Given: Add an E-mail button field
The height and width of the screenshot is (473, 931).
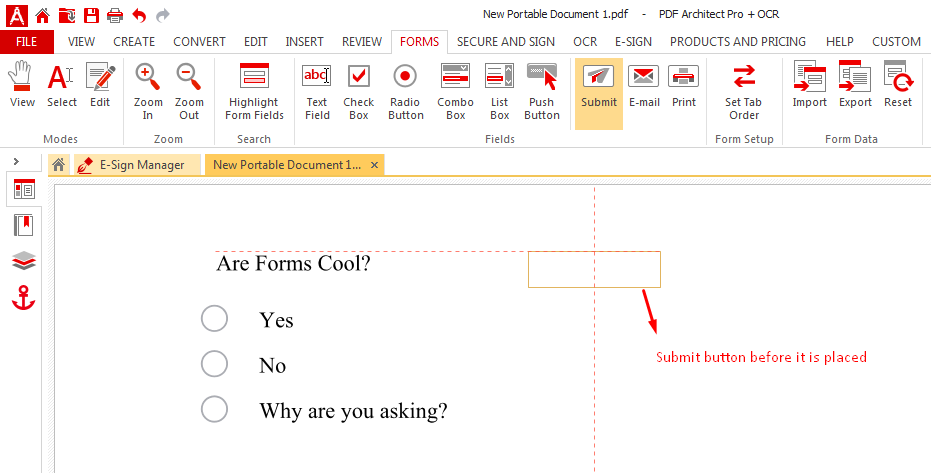Looking at the screenshot, I should pyautogui.click(x=644, y=85).
